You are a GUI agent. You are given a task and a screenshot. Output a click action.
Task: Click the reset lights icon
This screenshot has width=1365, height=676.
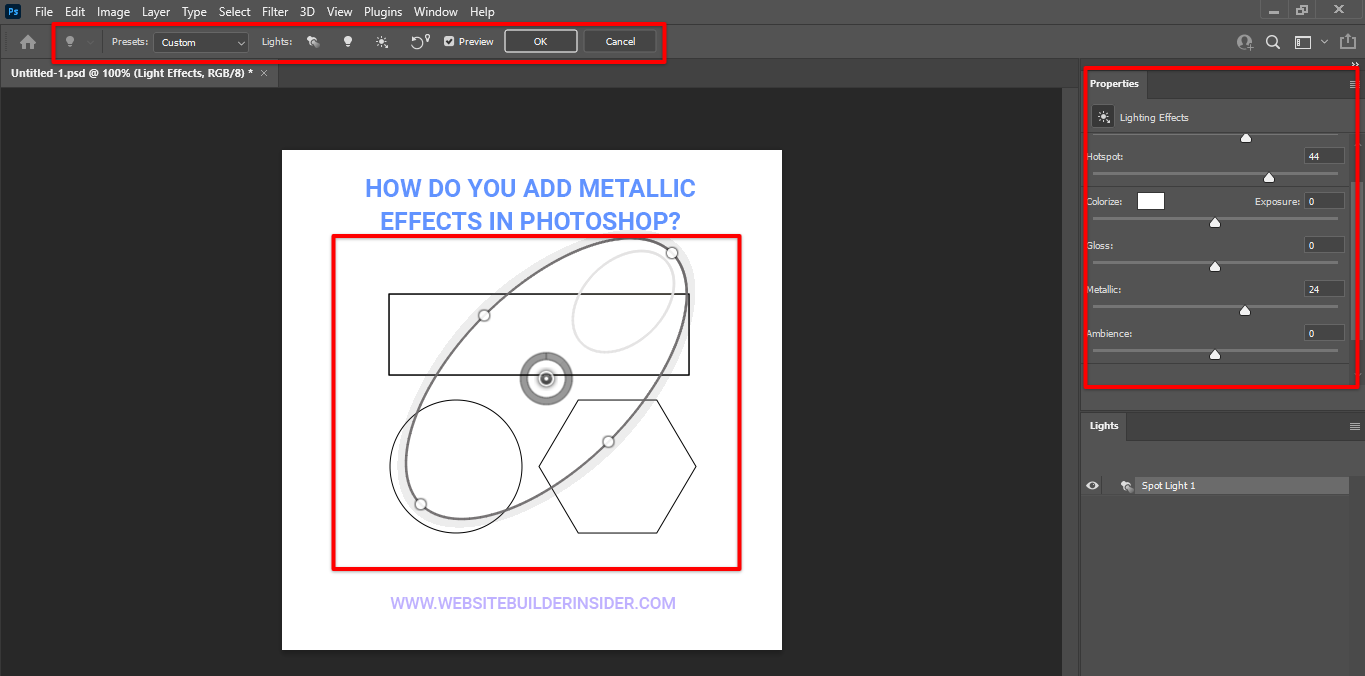pyautogui.click(x=418, y=41)
